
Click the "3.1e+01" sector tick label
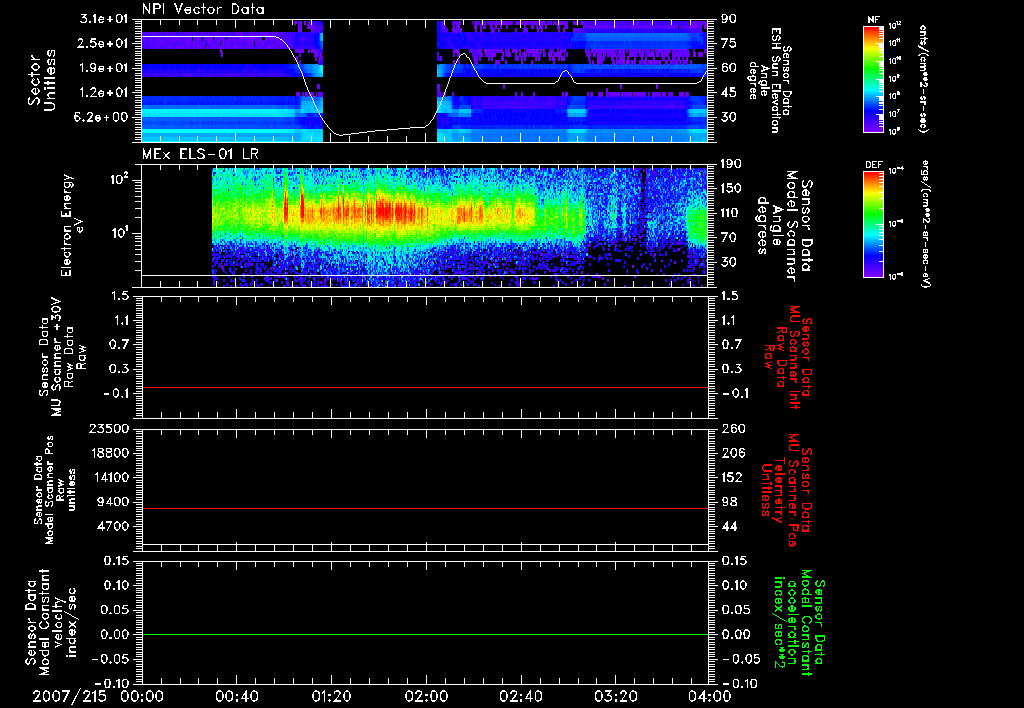(104, 19)
